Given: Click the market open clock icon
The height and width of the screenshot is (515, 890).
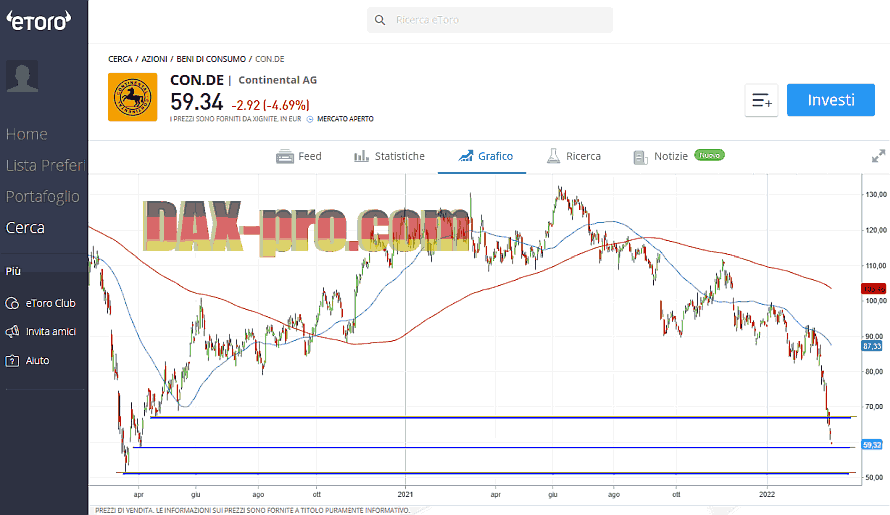Looking at the screenshot, I should tap(310, 119).
